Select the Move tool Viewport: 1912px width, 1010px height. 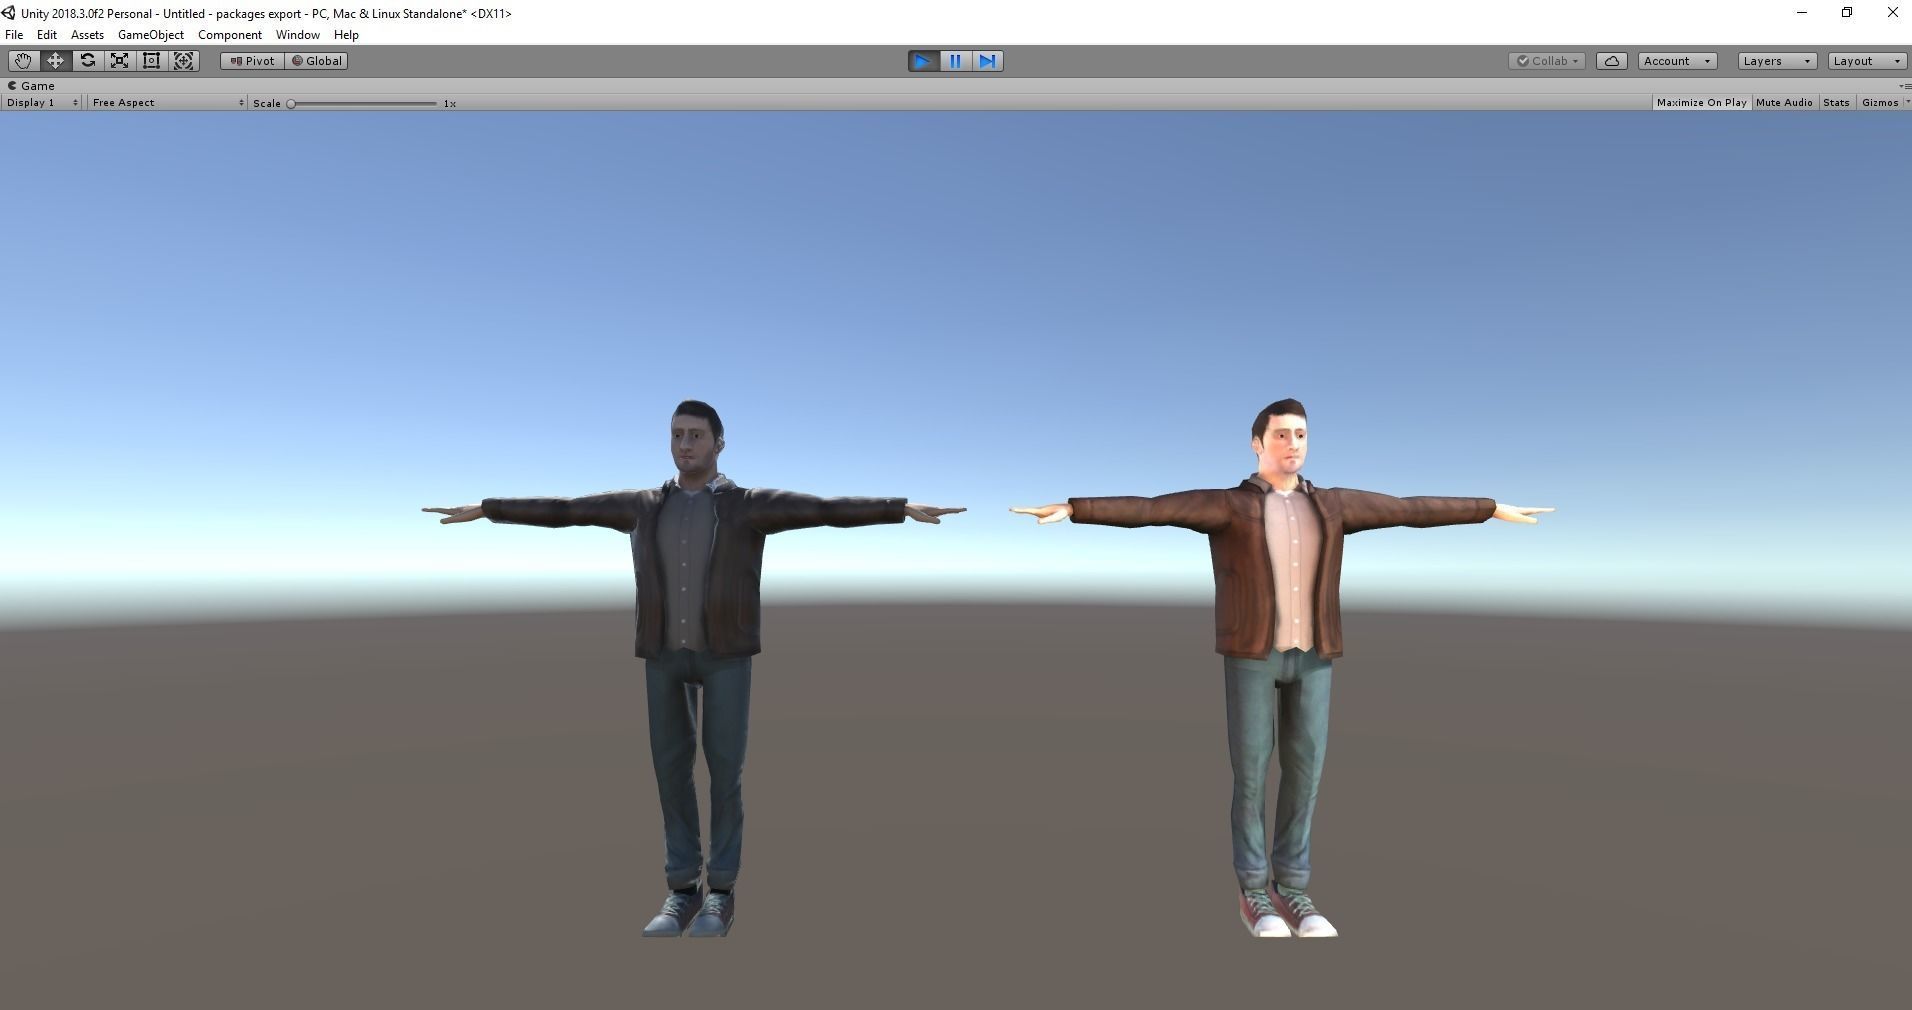tap(55, 60)
